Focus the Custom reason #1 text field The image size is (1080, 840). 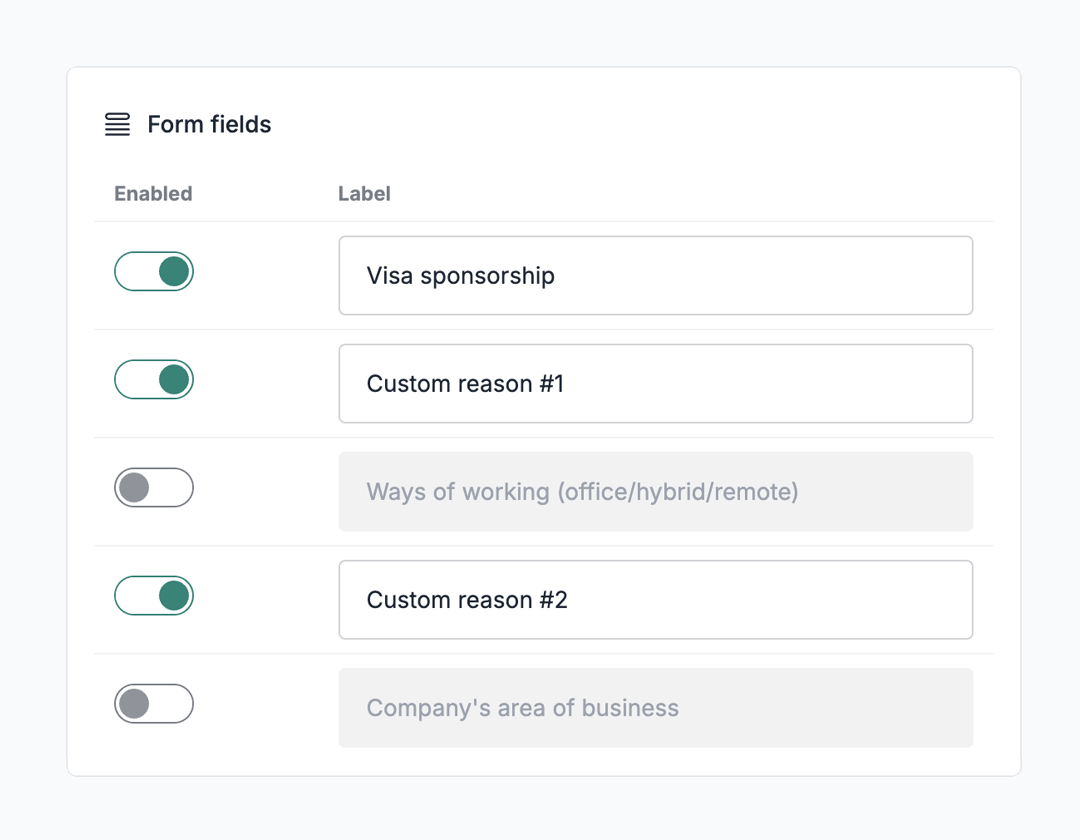click(x=655, y=384)
